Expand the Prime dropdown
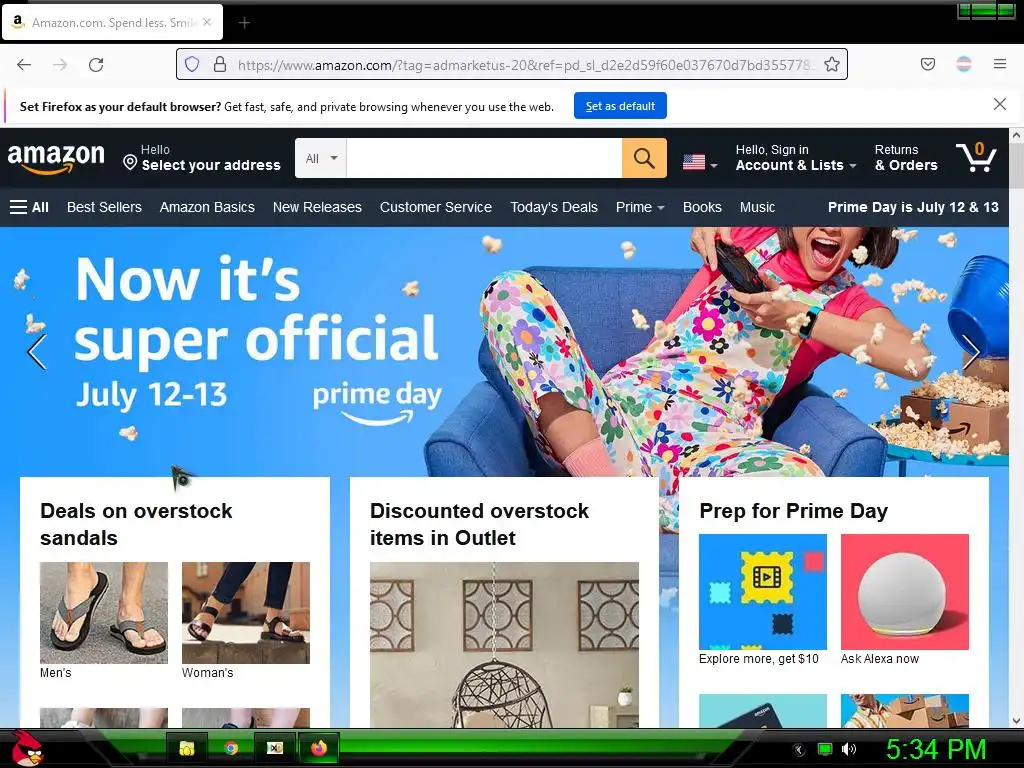 tap(640, 208)
